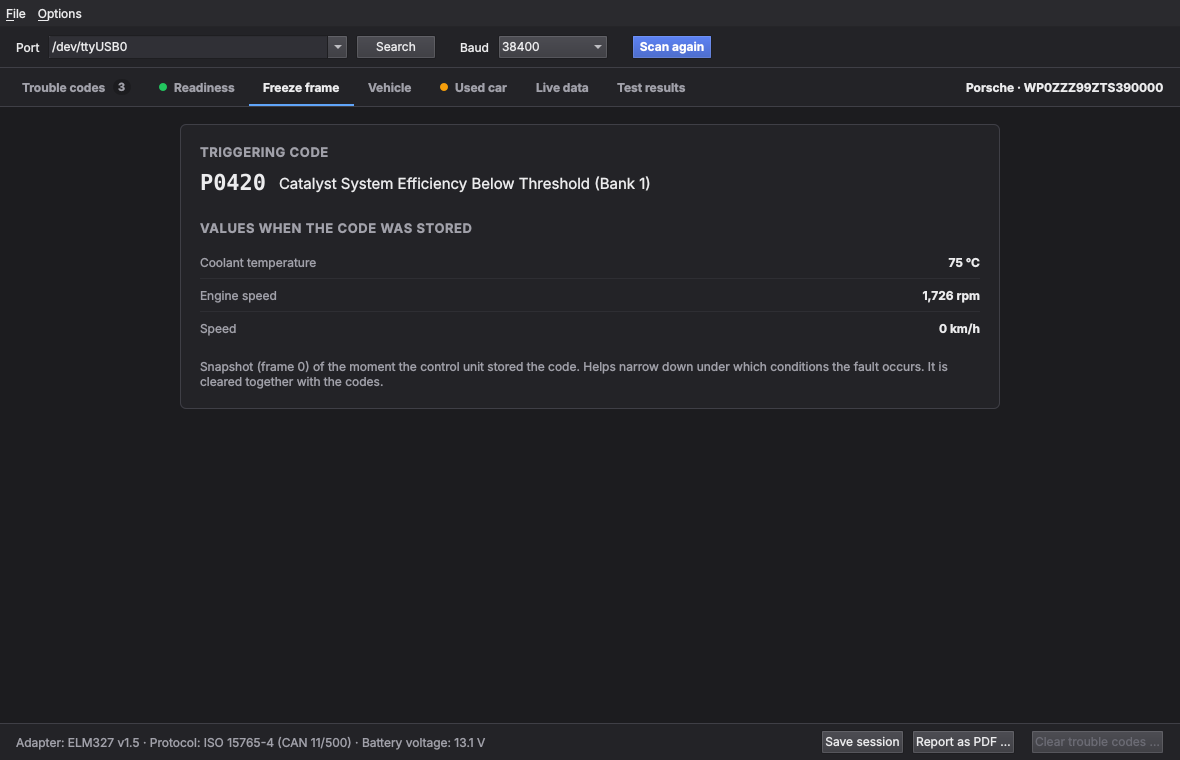The width and height of the screenshot is (1180, 760).
Task: Click the Catalyst System Efficiency description
Action: [464, 184]
